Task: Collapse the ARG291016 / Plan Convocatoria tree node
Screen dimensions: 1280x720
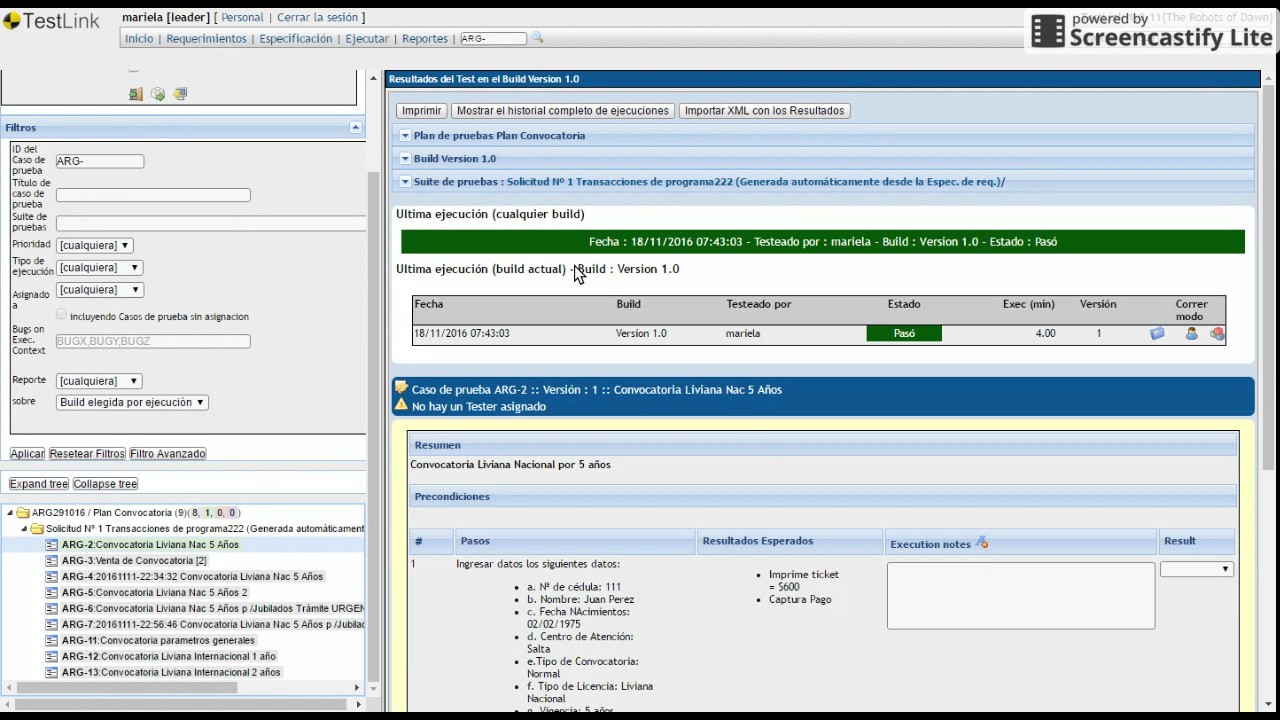Action: [10, 513]
